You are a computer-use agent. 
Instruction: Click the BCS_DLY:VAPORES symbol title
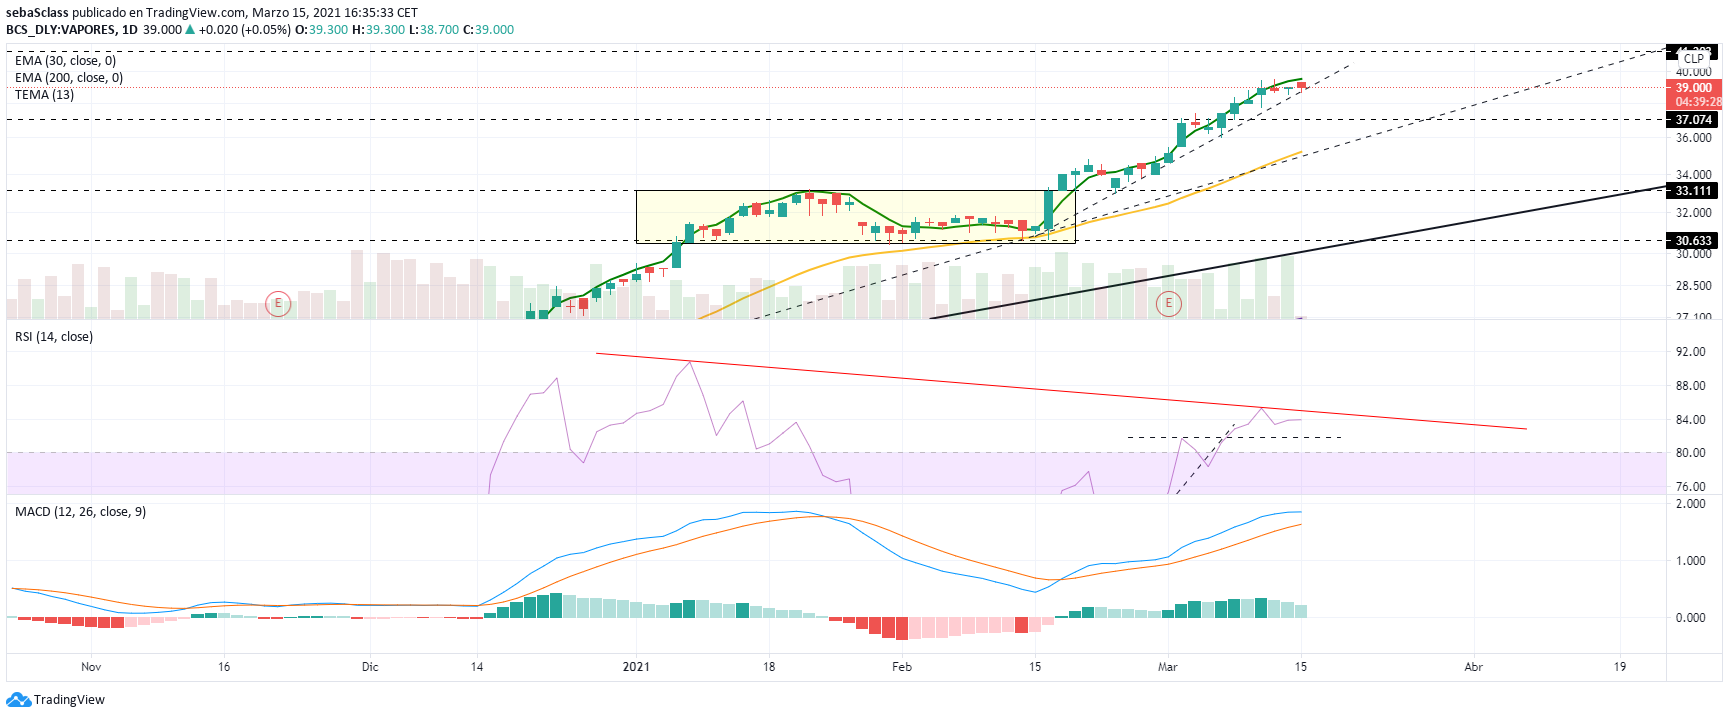pos(61,30)
